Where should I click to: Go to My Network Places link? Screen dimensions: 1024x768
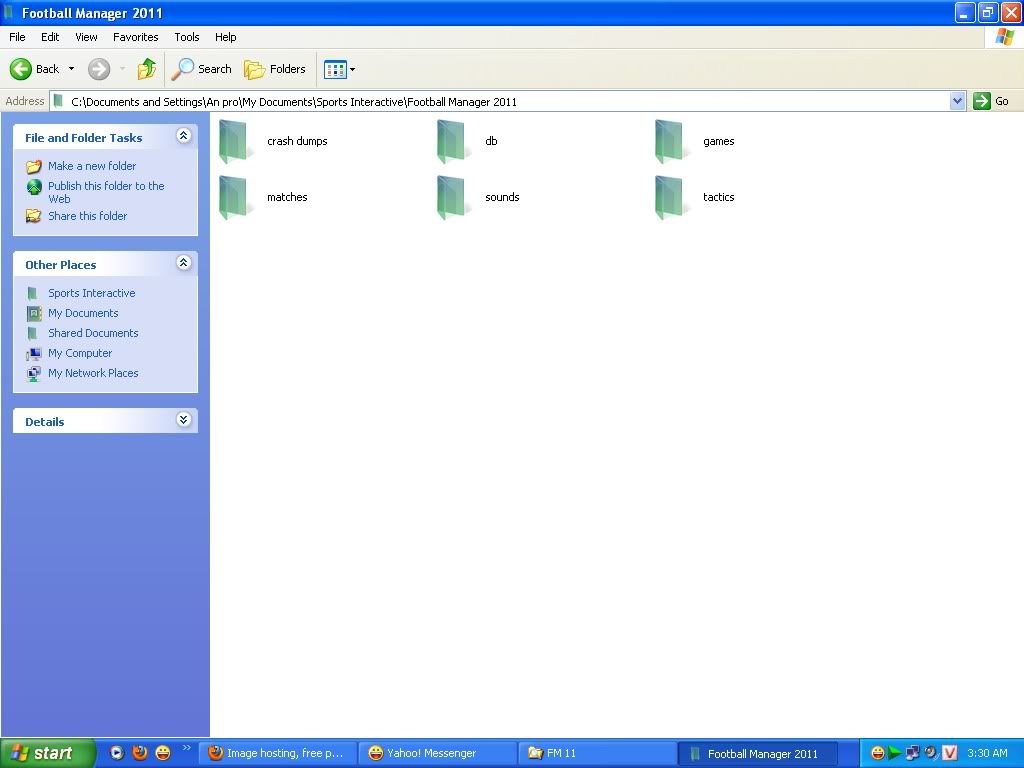tap(93, 374)
